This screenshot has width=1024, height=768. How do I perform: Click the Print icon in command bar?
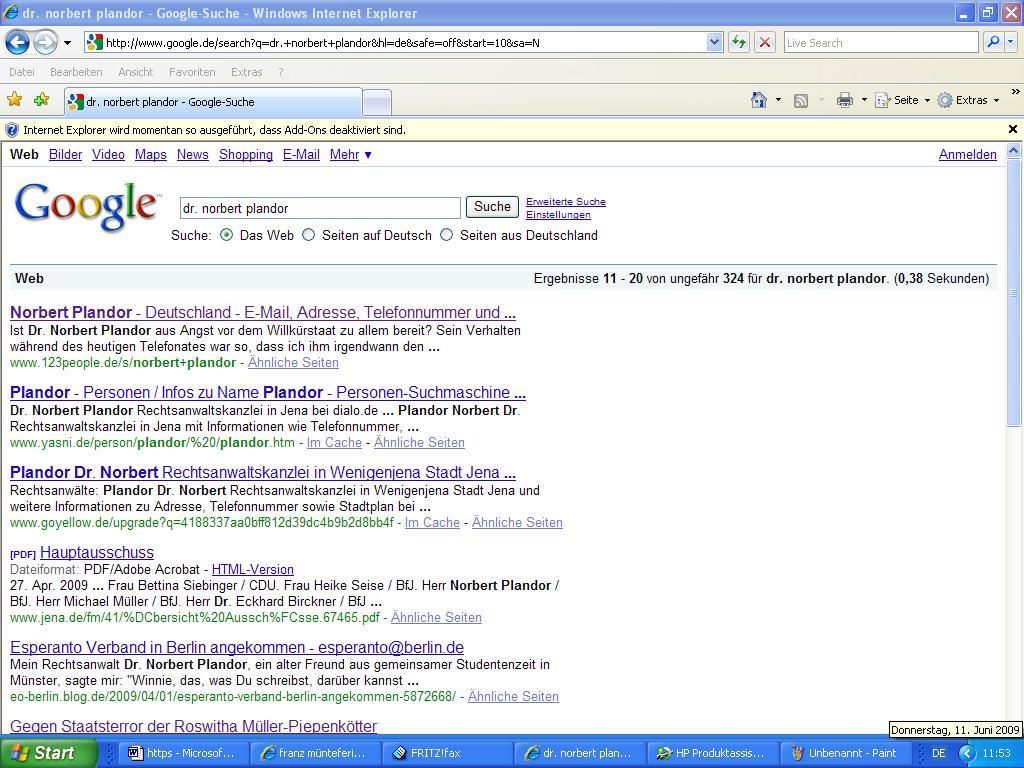tap(844, 100)
